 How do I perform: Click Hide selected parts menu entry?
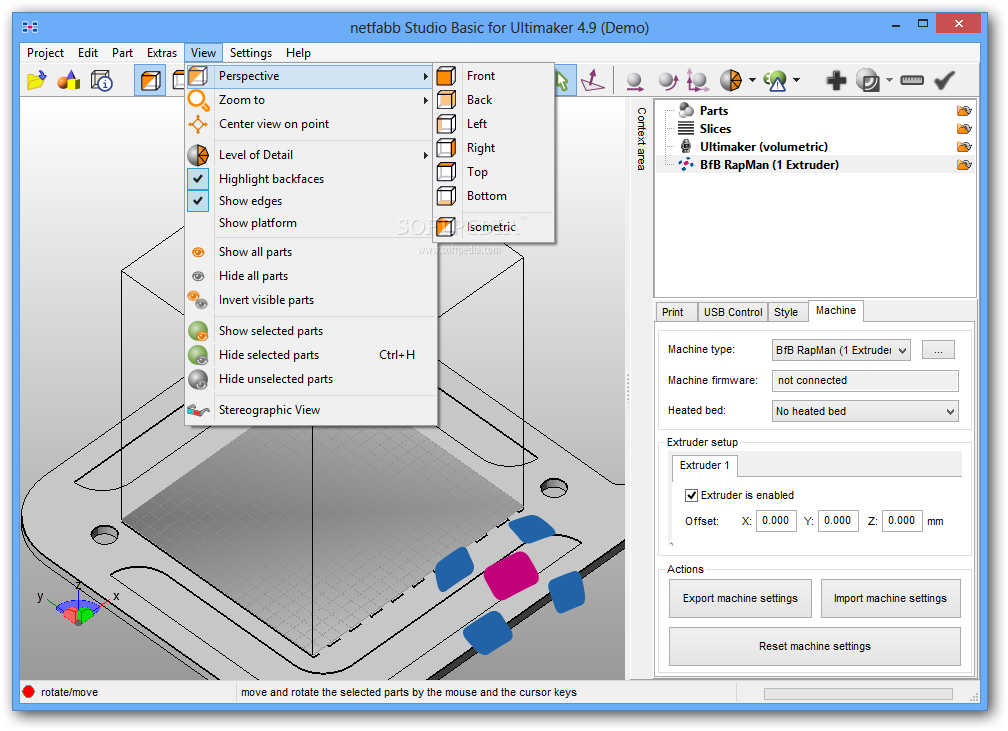click(x=310, y=355)
